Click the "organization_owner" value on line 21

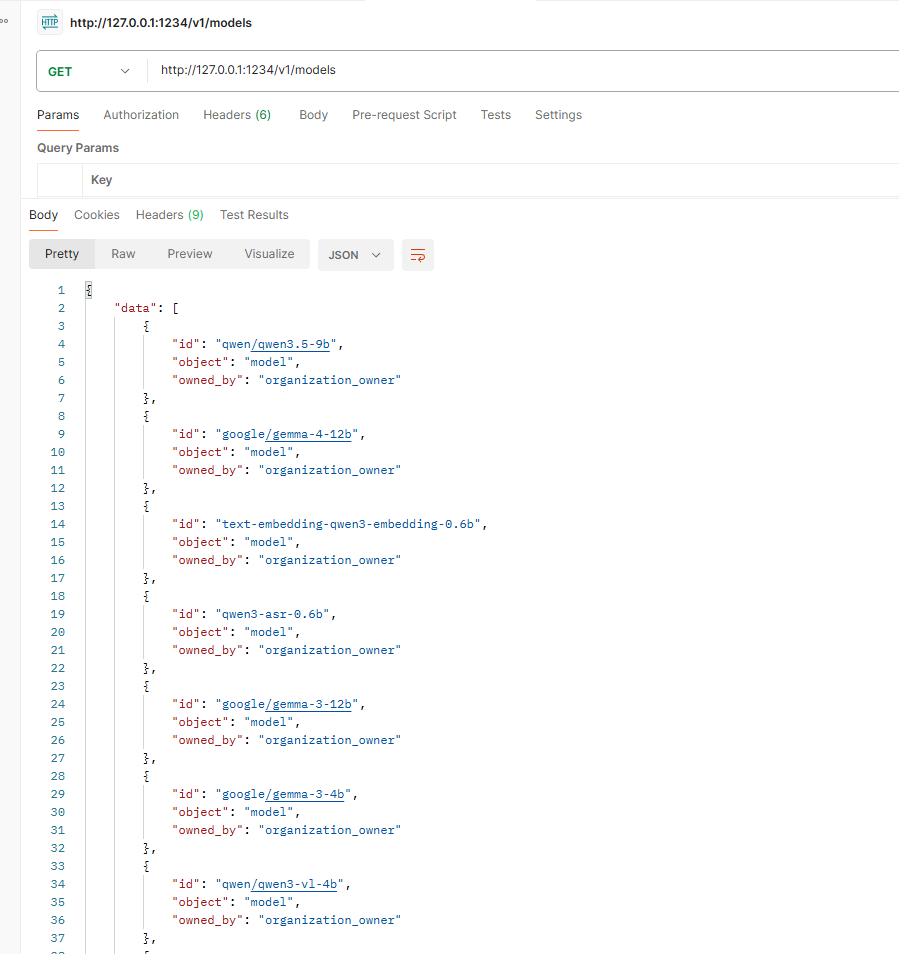330,650
